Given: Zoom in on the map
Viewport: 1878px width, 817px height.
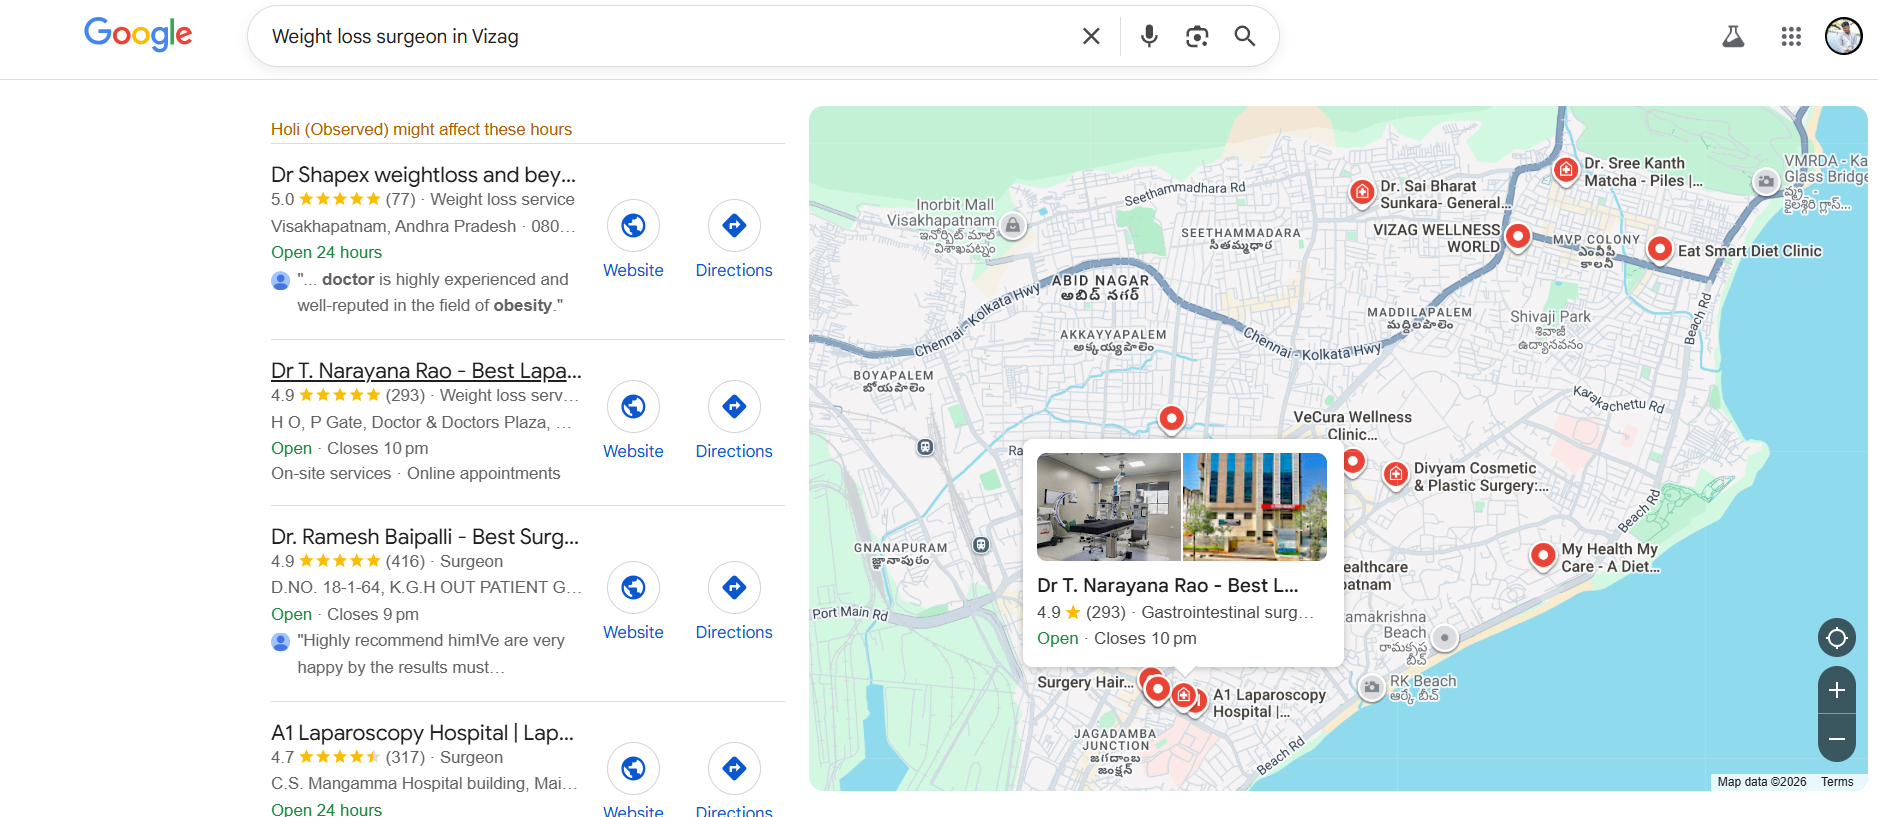Looking at the screenshot, I should [1836, 690].
